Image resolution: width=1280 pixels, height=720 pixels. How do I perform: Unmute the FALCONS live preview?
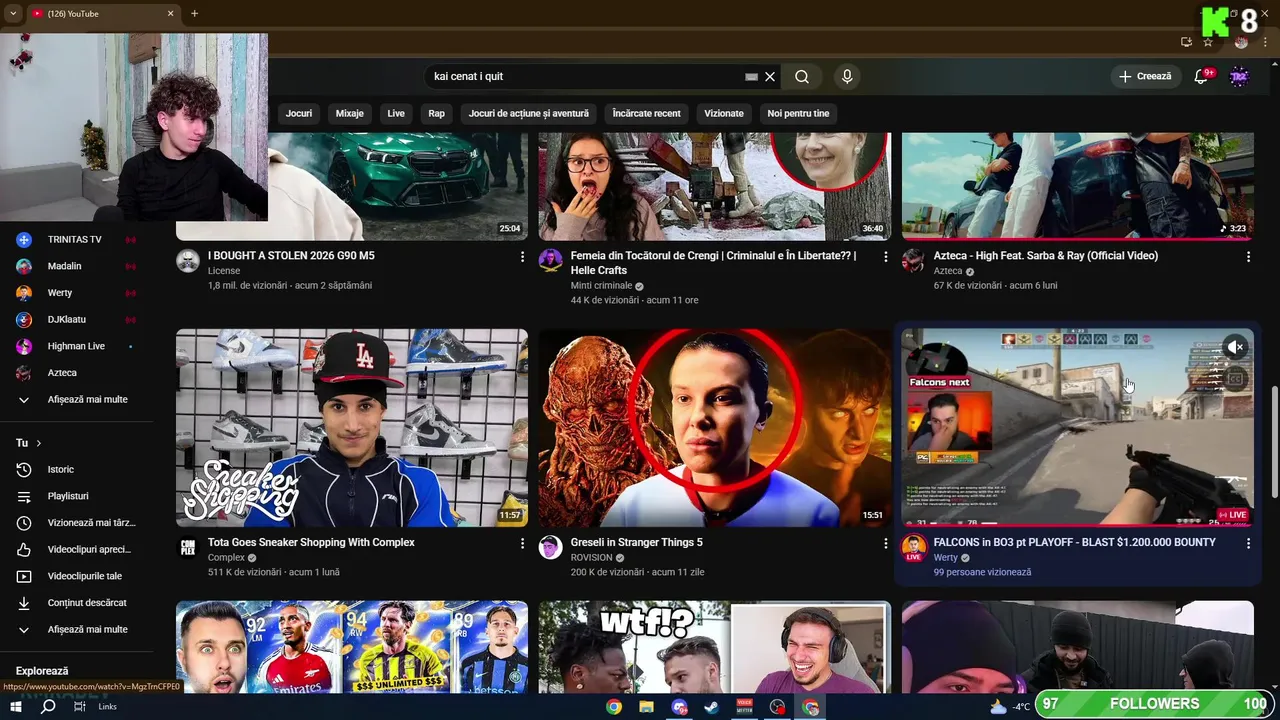point(1236,347)
